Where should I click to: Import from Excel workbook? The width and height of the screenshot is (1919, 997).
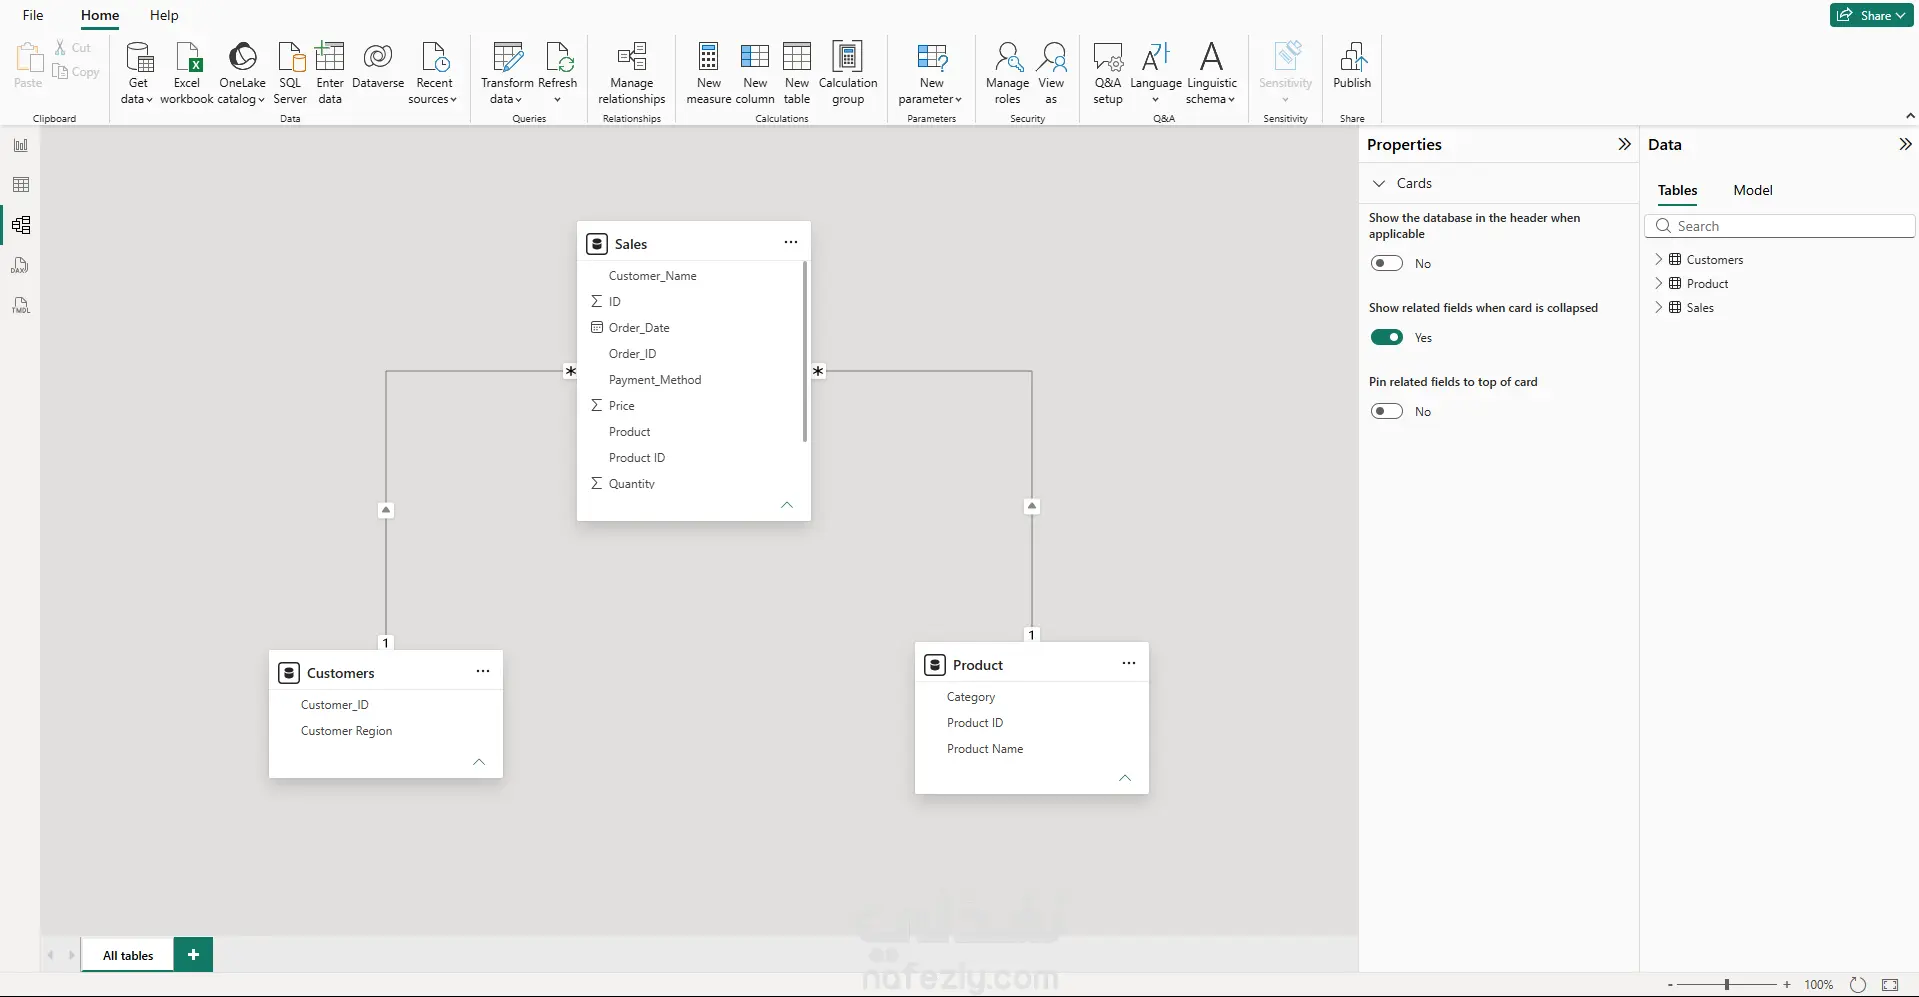coord(187,73)
